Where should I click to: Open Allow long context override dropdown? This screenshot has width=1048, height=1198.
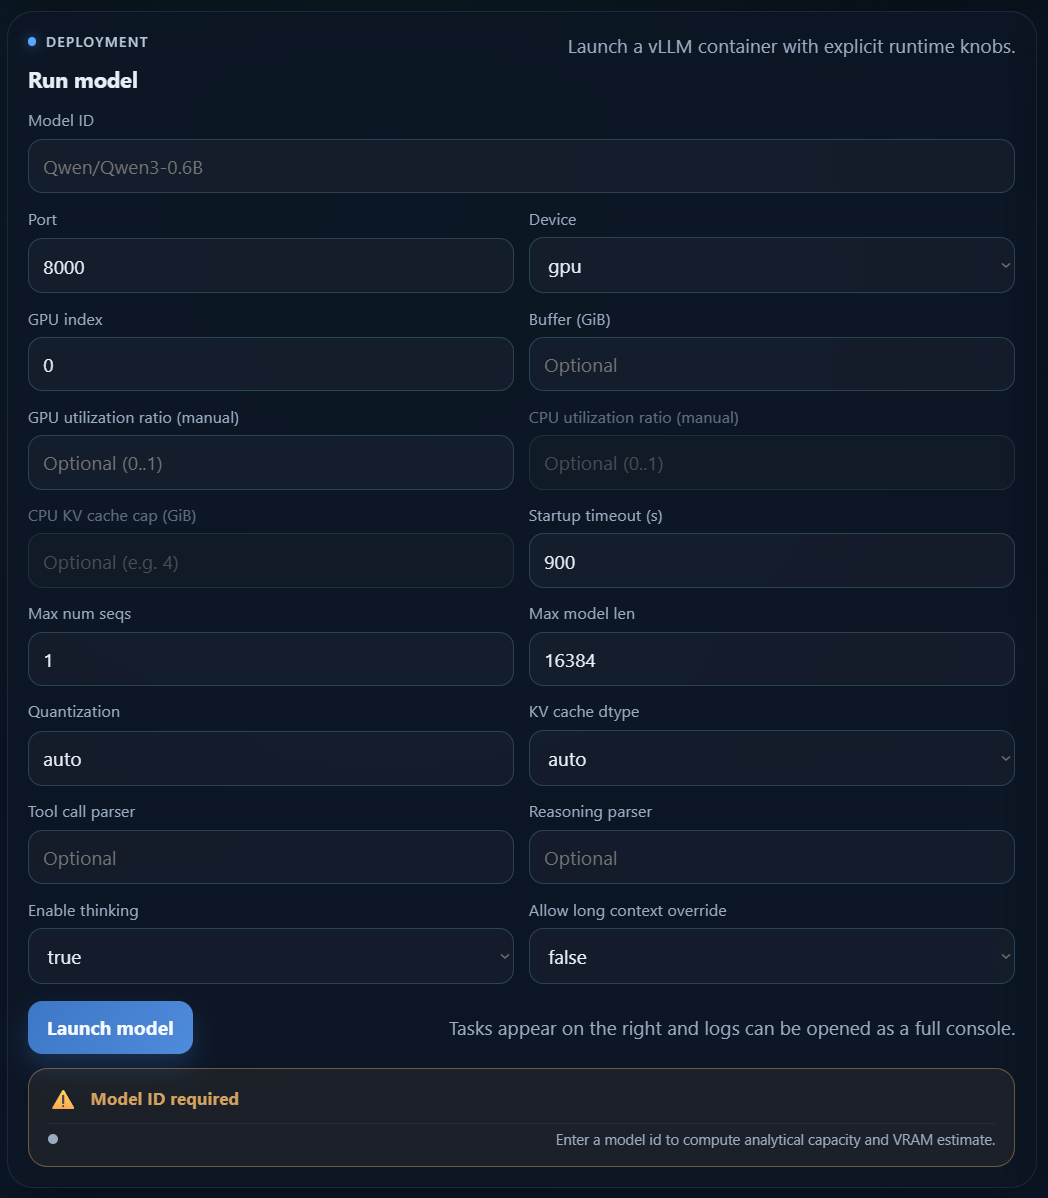pos(771,957)
